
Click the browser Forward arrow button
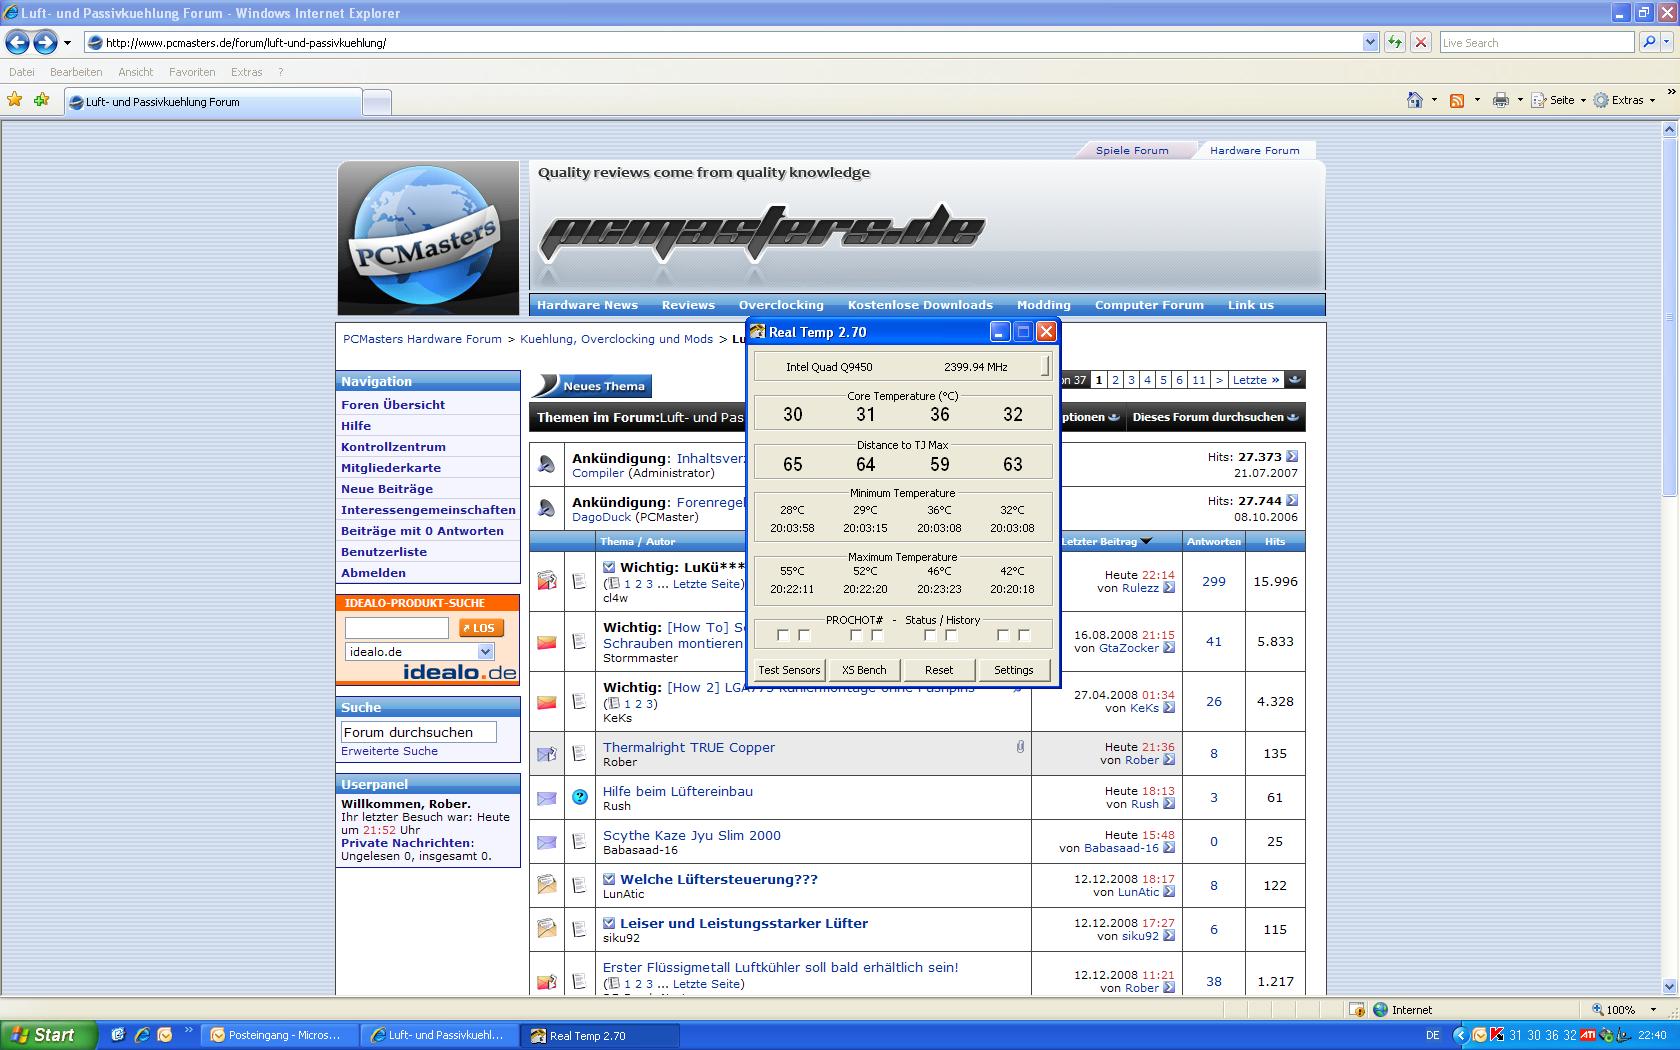click(x=45, y=42)
